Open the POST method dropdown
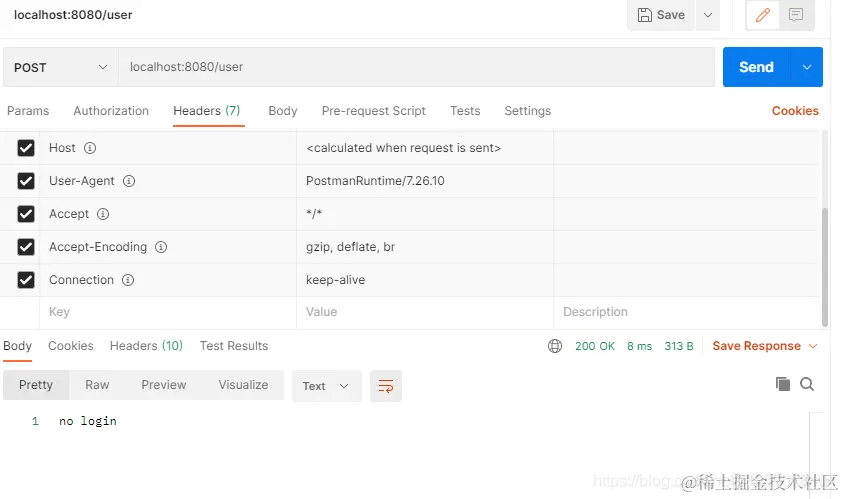845x499 pixels. click(60, 67)
